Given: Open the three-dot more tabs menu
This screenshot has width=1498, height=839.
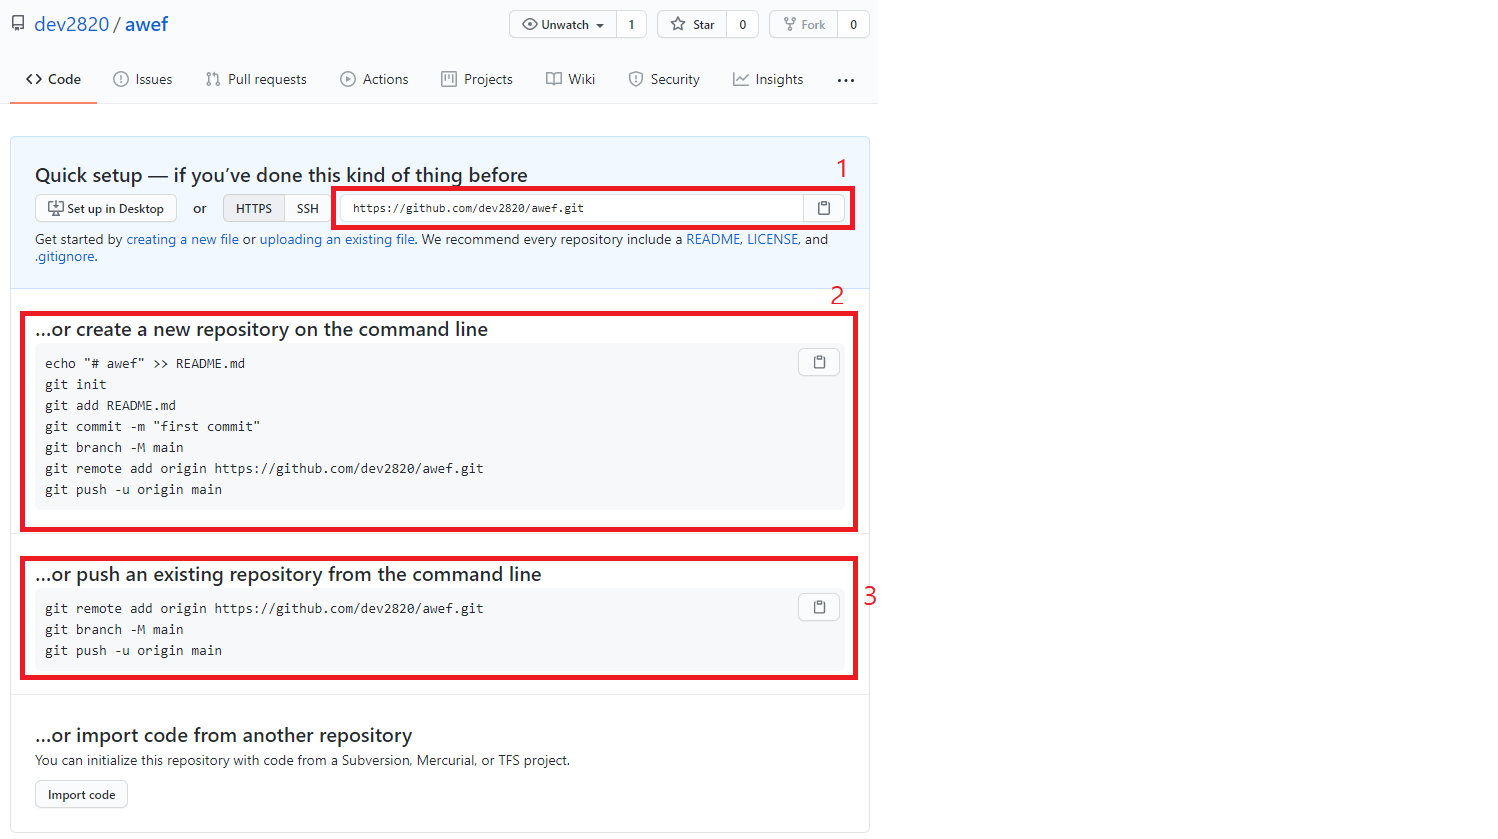Looking at the screenshot, I should (846, 80).
